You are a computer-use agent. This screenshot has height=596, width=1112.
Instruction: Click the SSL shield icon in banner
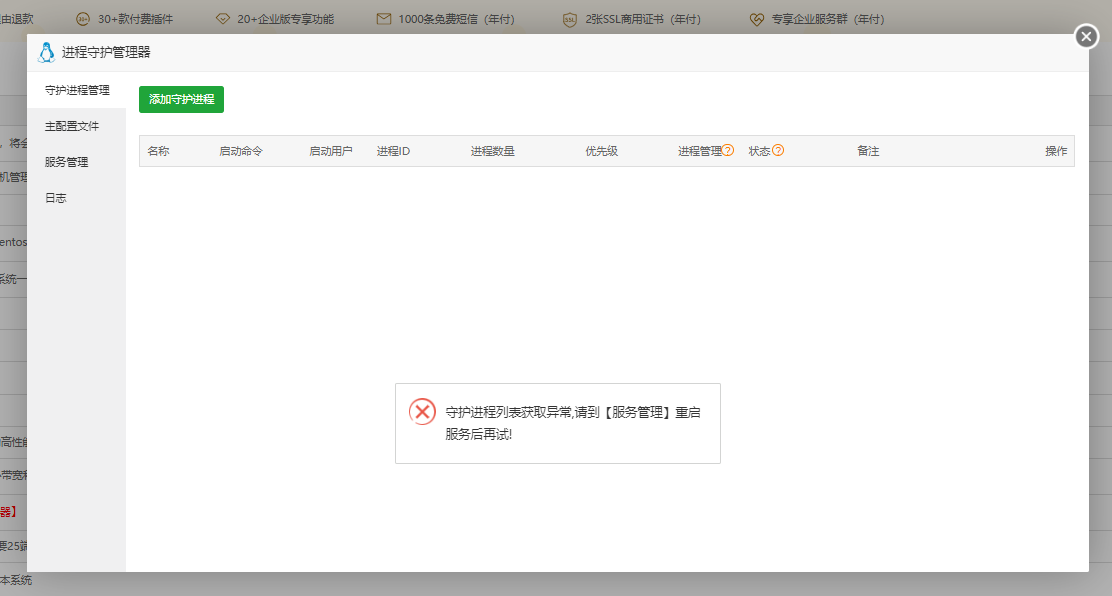click(569, 19)
